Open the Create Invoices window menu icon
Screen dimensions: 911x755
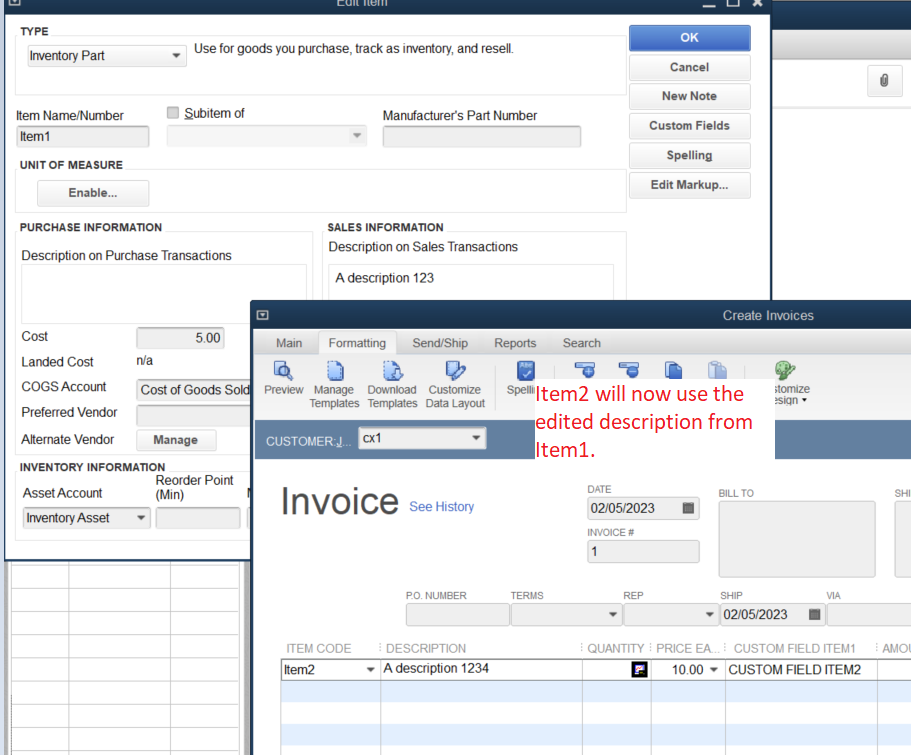tap(263, 315)
